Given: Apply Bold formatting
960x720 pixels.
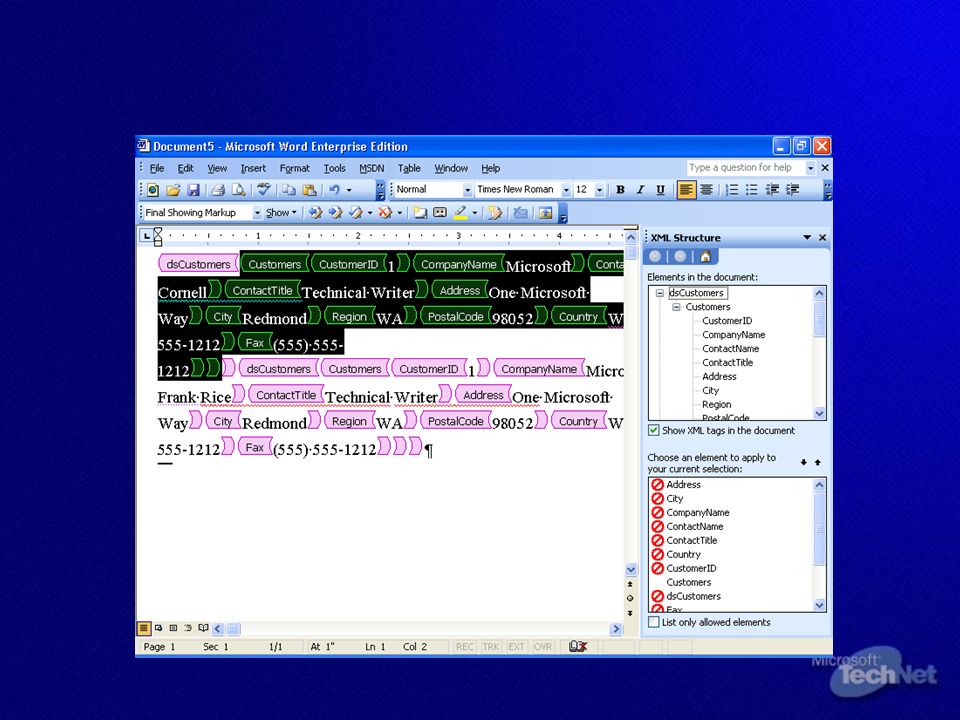Looking at the screenshot, I should [620, 190].
